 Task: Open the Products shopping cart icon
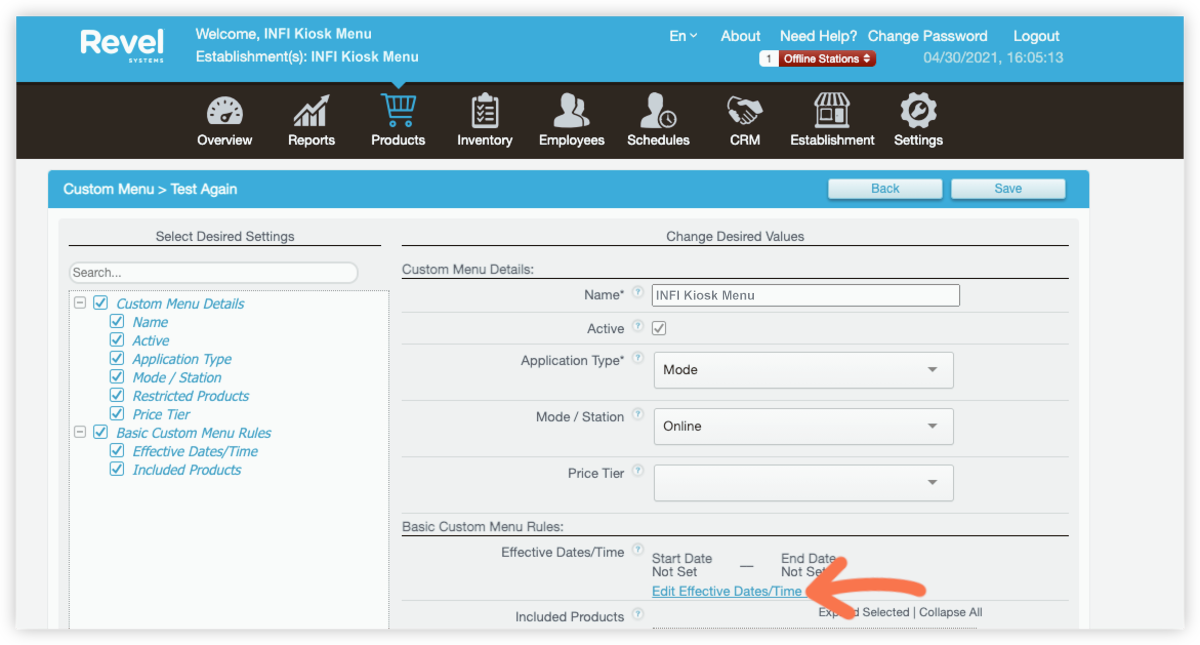coord(398,110)
